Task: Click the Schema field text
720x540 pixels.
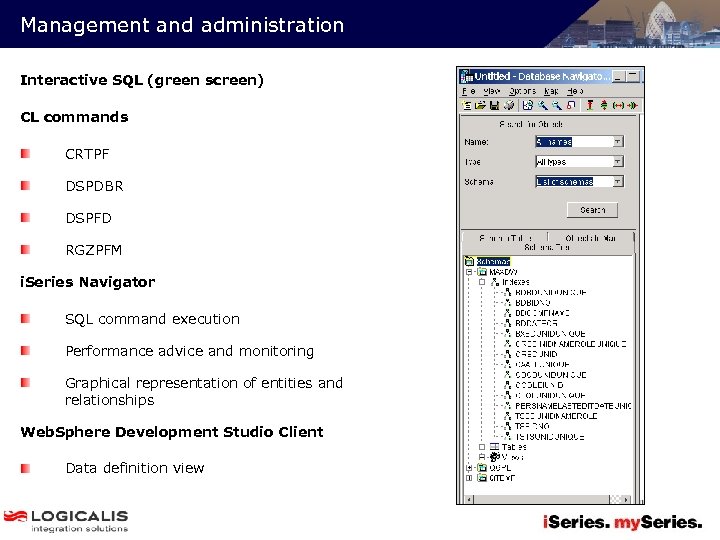Action: [x=564, y=182]
